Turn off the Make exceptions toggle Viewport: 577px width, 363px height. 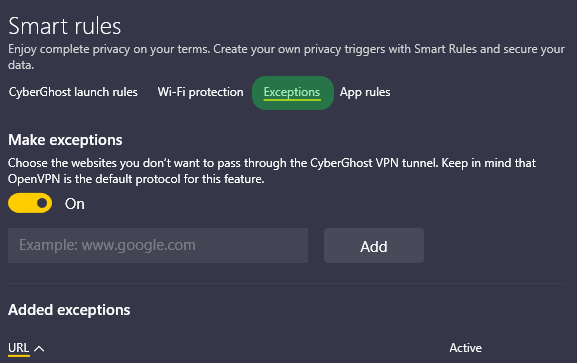point(30,203)
